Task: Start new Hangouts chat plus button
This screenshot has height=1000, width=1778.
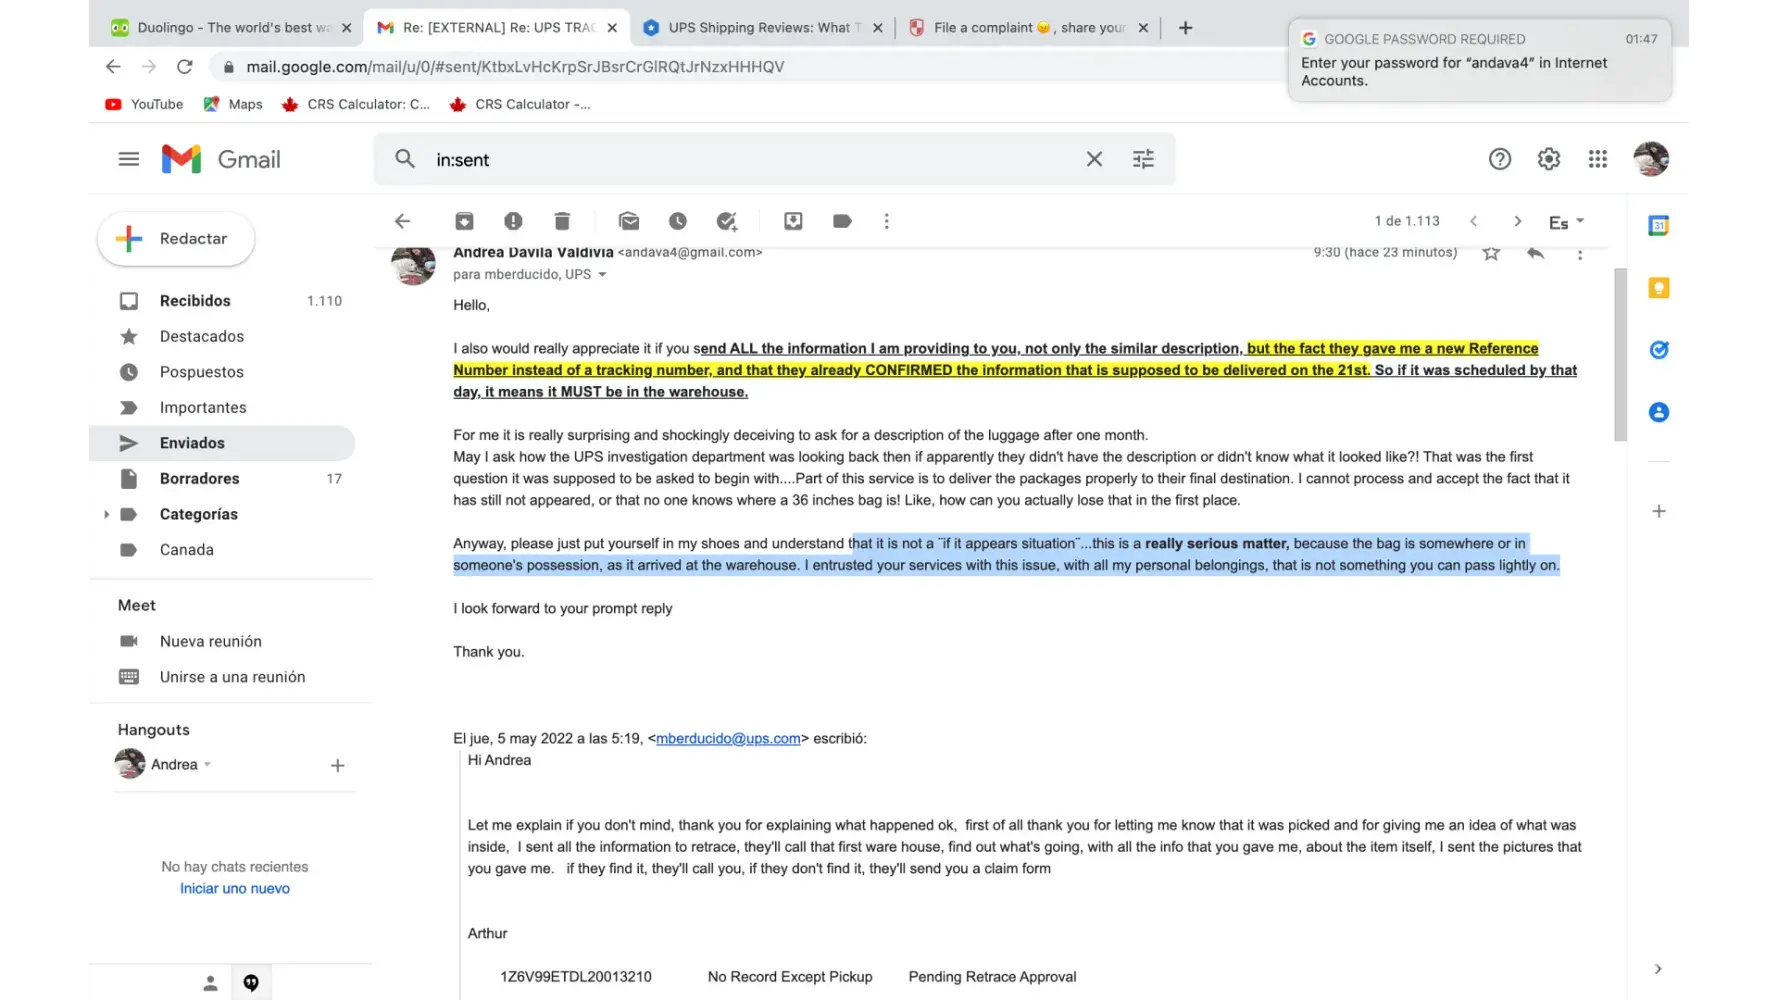Action: pyautogui.click(x=337, y=765)
